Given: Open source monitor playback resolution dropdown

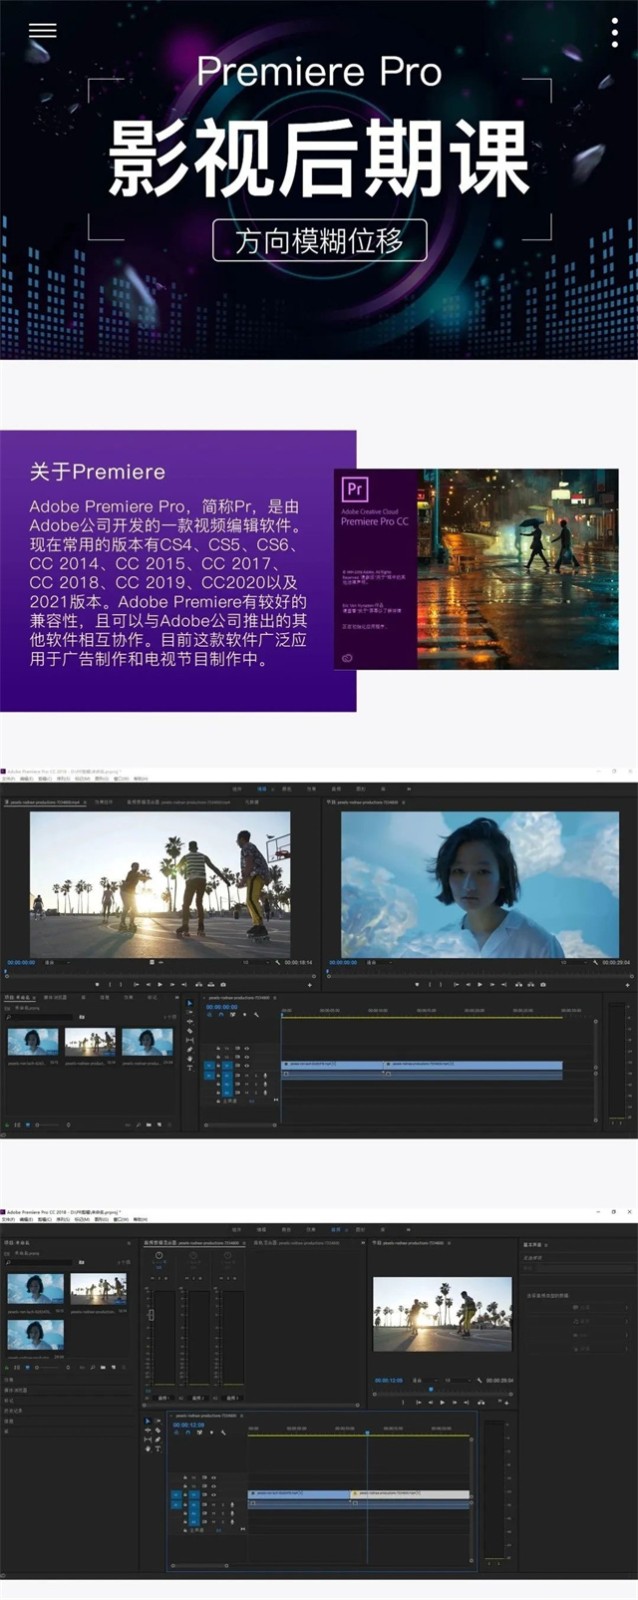Looking at the screenshot, I should point(256,963).
